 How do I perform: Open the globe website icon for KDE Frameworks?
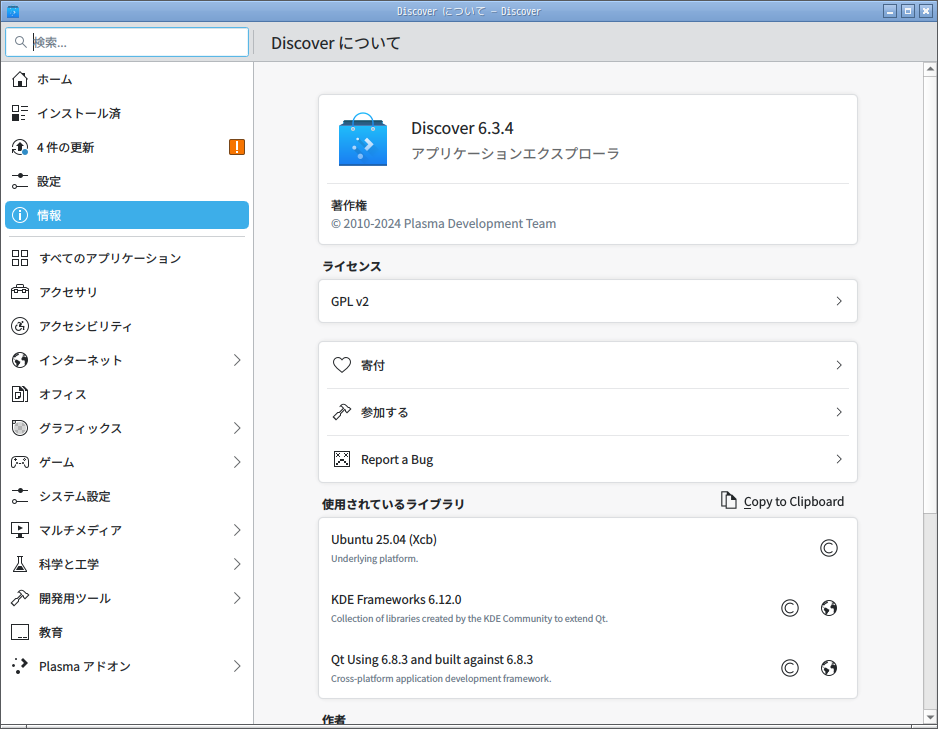point(829,608)
